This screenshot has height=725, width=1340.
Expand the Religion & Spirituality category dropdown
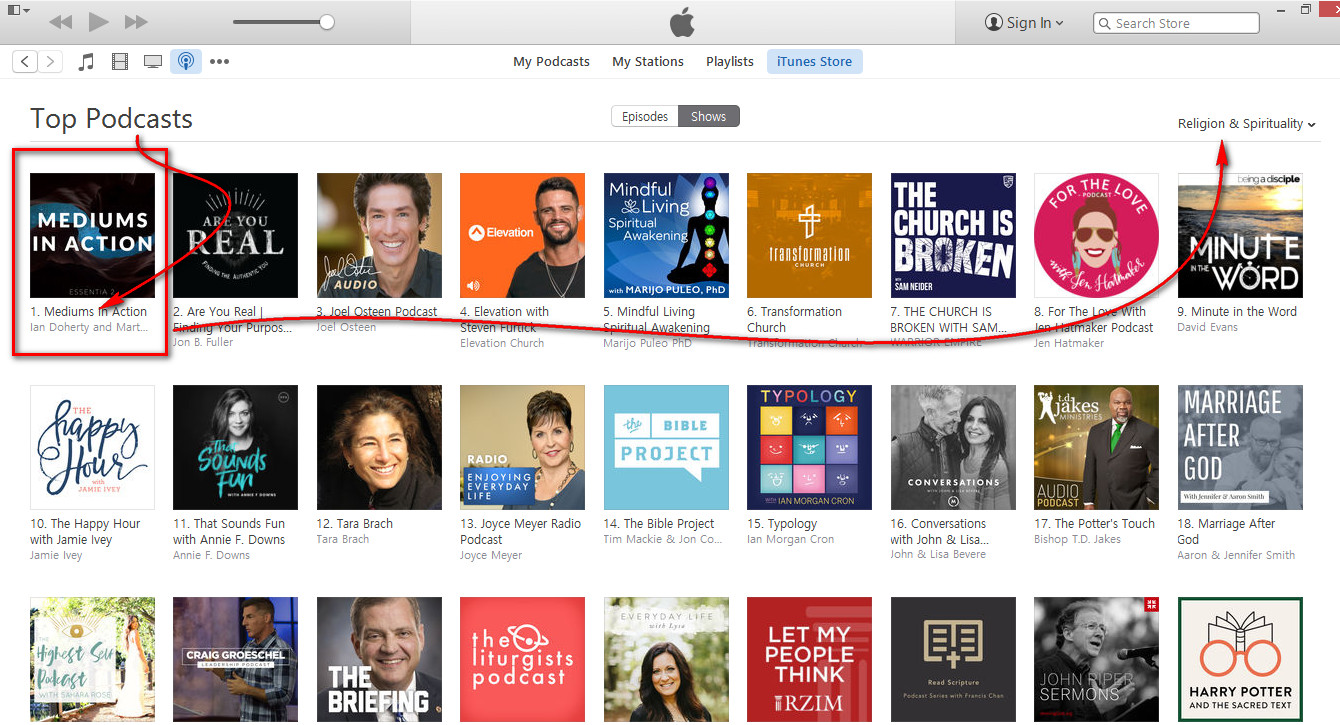point(1246,124)
